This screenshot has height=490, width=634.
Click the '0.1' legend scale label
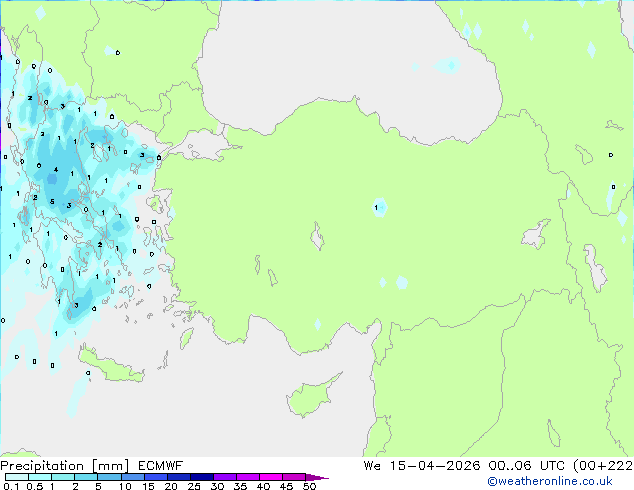[x=11, y=486]
